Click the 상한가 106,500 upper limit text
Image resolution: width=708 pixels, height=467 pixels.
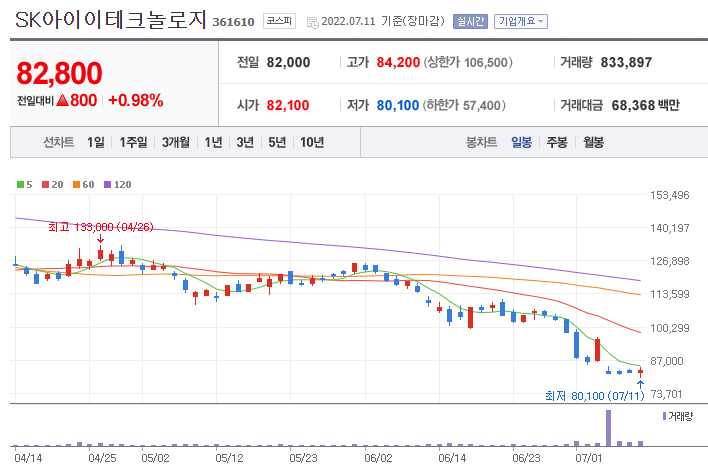(x=468, y=62)
